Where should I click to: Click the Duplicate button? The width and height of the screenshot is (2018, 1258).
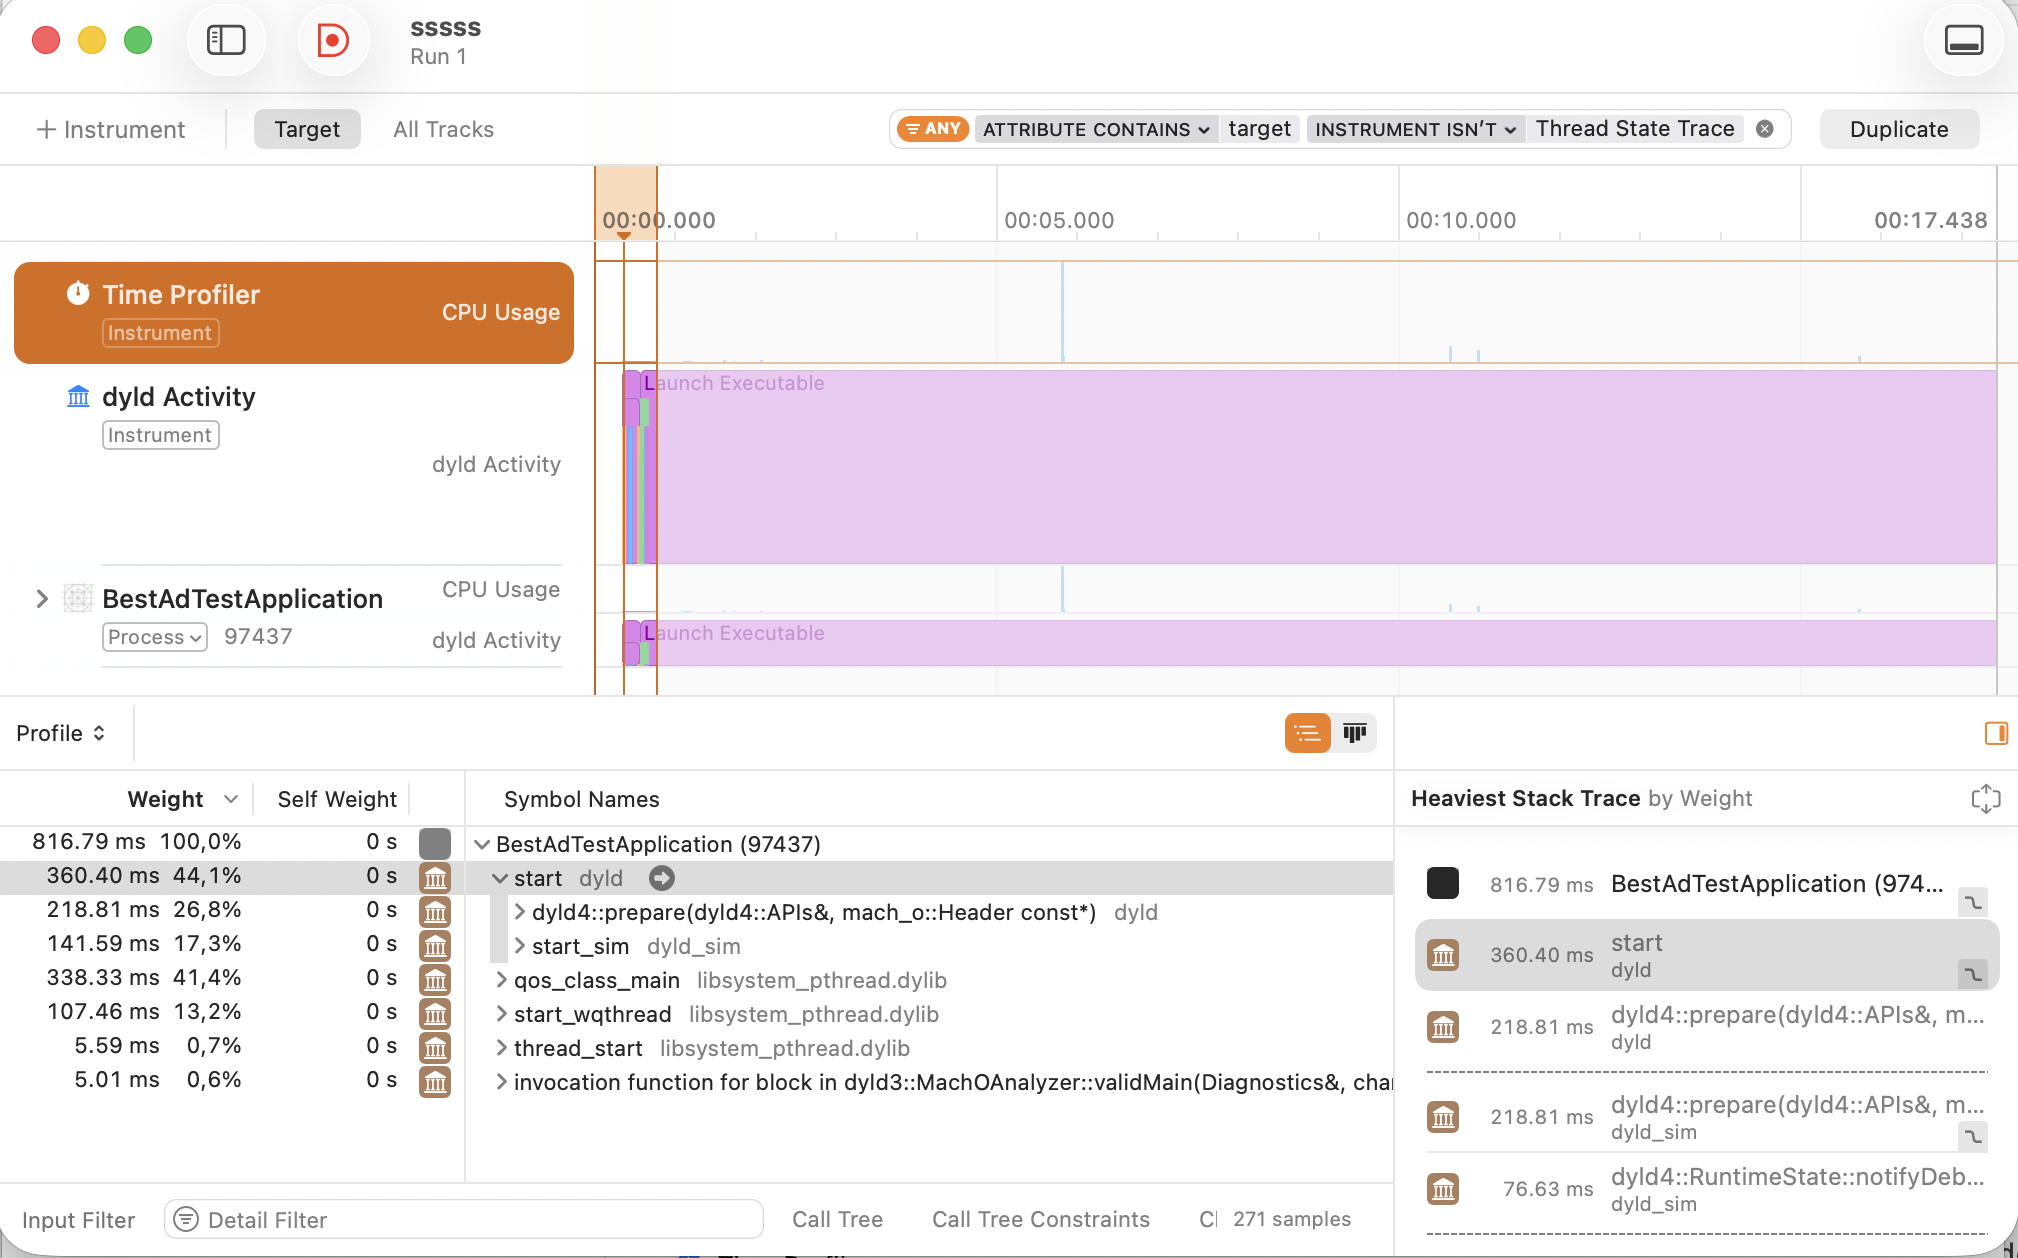point(1898,129)
